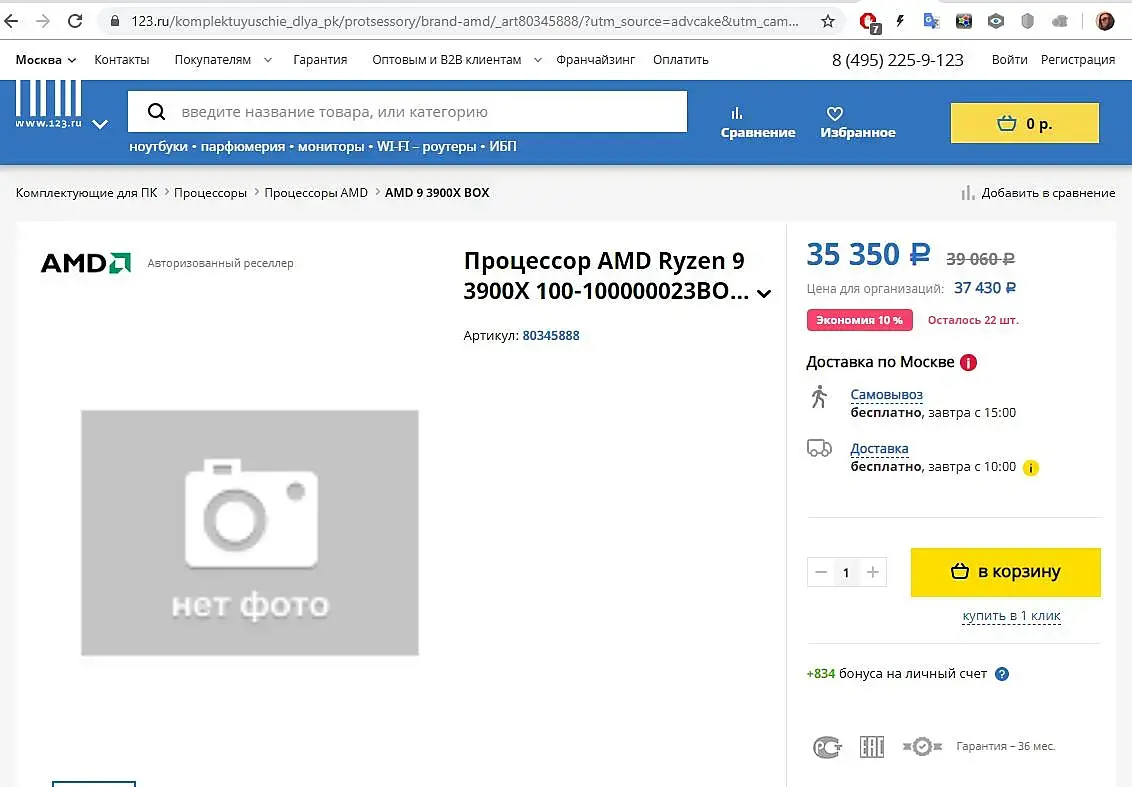
Task: Click Добавить в сравнение
Action: point(1038,193)
